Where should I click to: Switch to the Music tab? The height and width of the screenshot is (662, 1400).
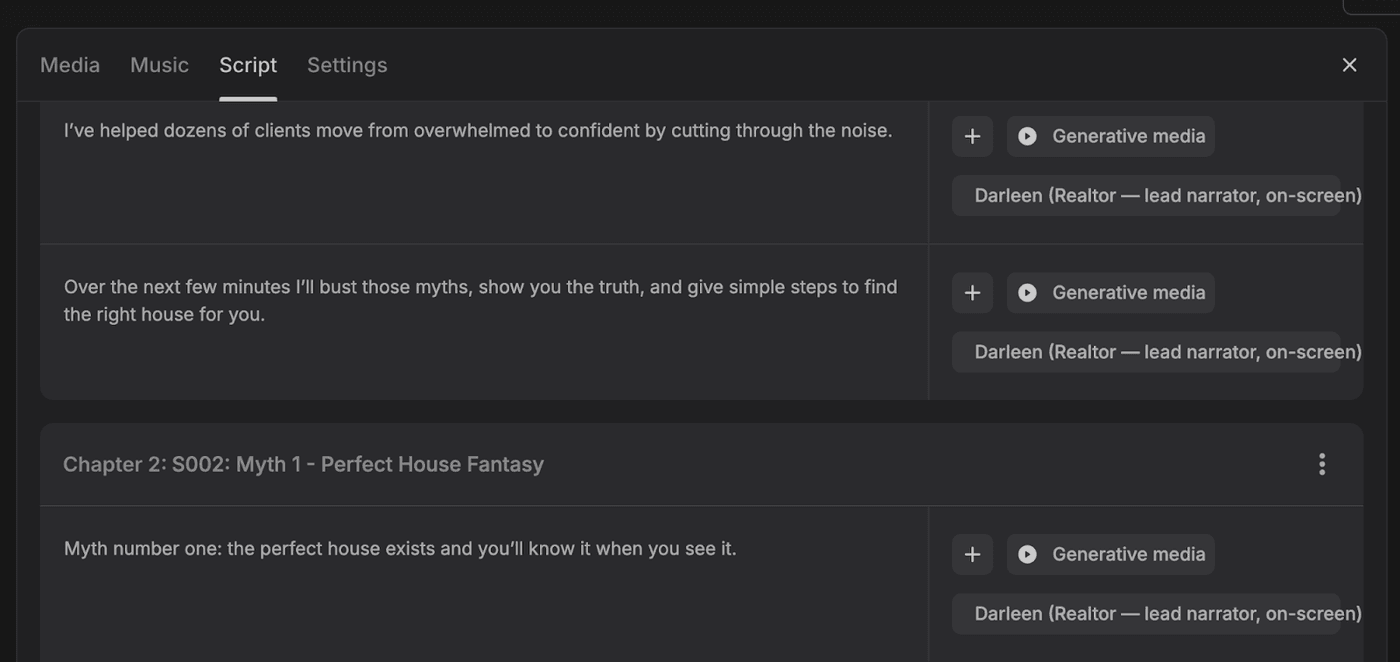(x=159, y=65)
